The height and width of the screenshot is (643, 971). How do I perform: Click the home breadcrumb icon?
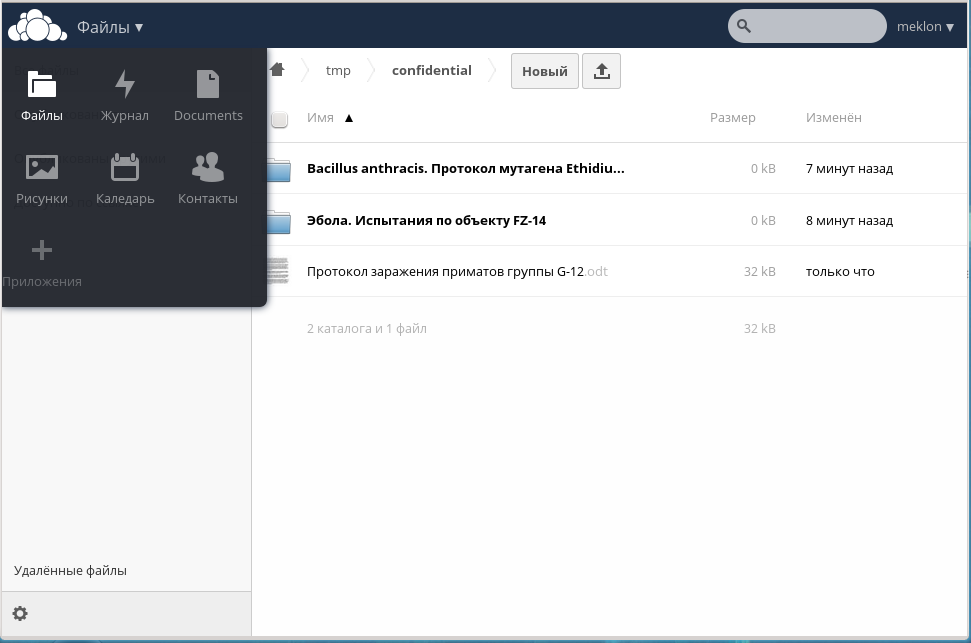pyautogui.click(x=277, y=70)
